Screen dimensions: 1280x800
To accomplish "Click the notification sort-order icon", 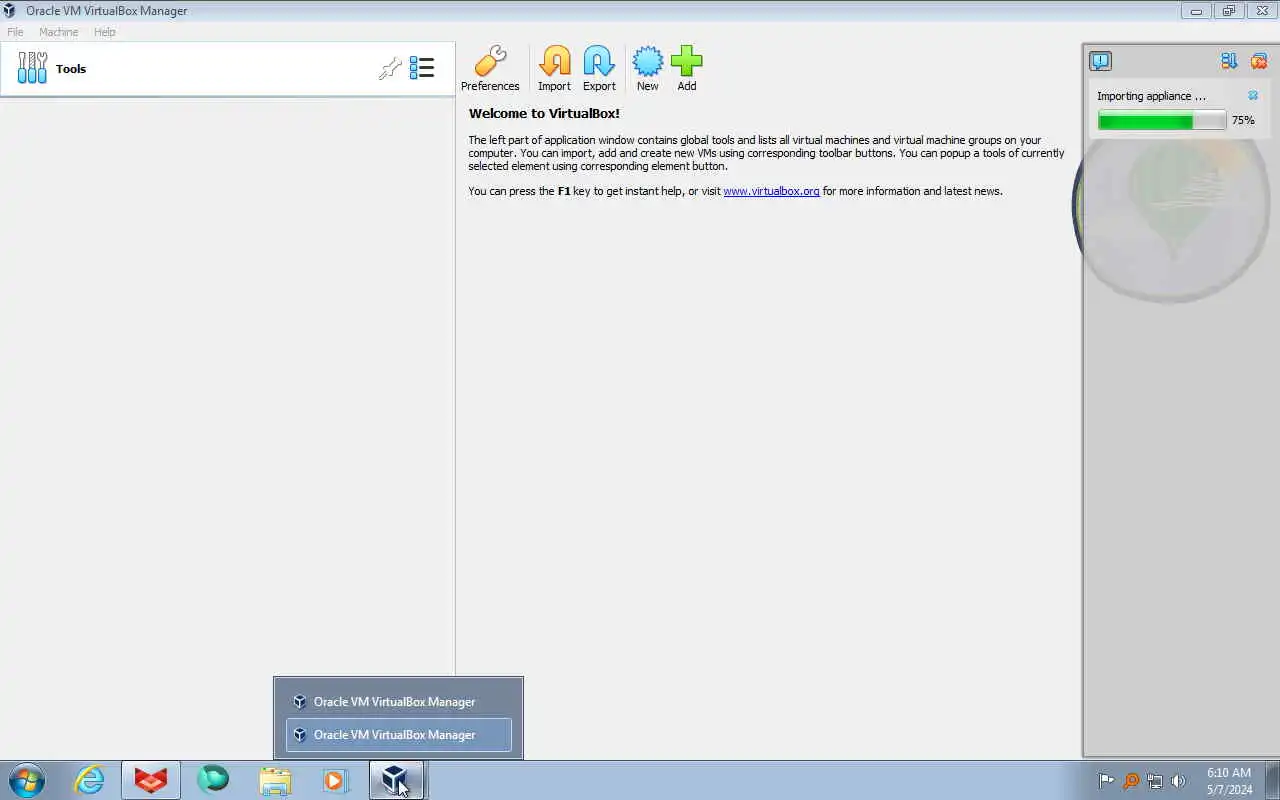I will point(1229,61).
